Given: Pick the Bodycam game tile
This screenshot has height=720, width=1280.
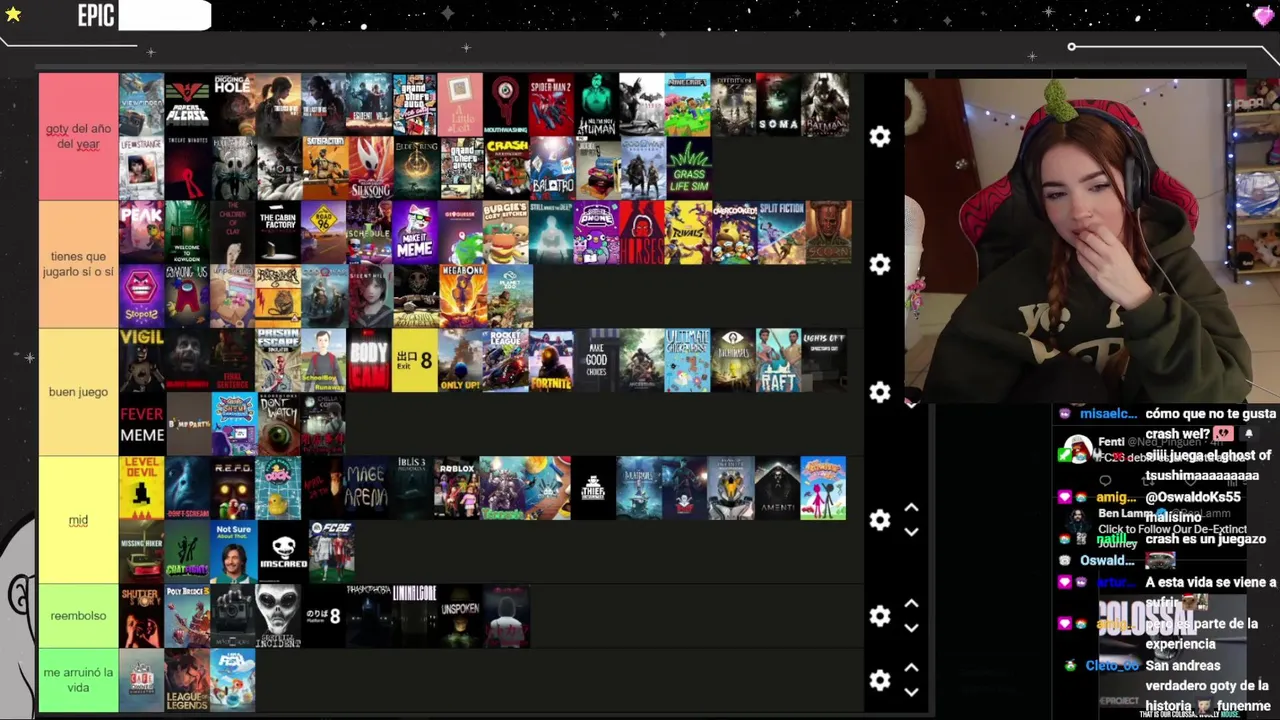Looking at the screenshot, I should [x=369, y=360].
